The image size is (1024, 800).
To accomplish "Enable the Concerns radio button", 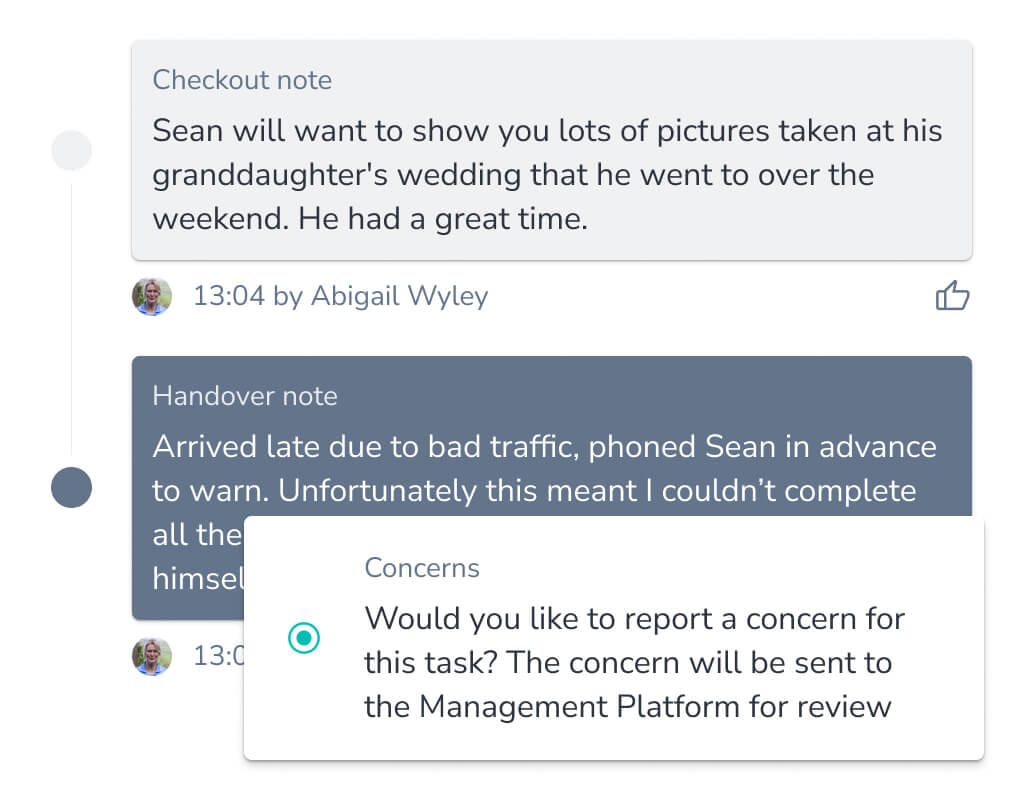I will [303, 638].
